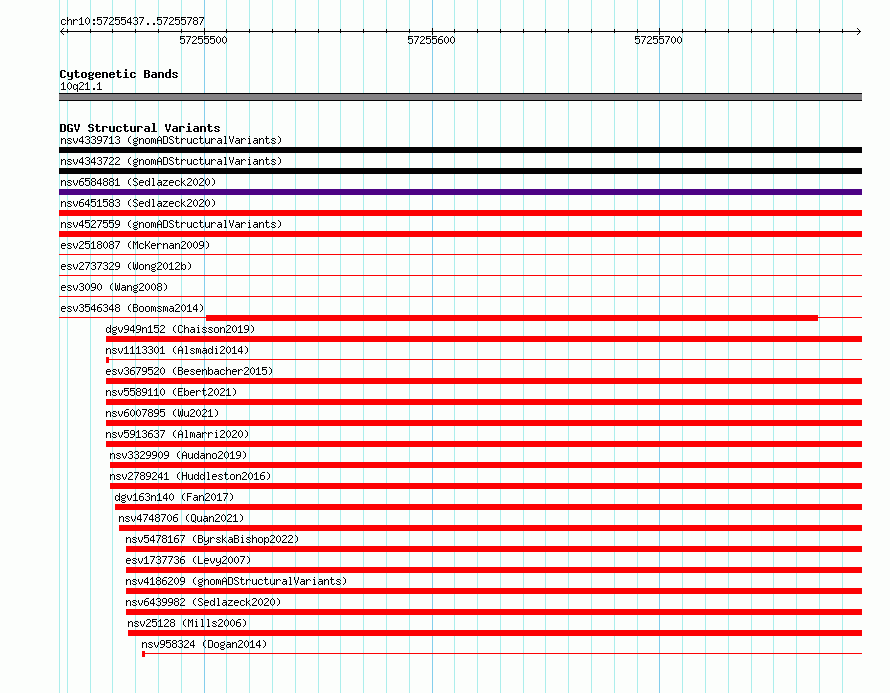Select the 10q21.1 band label
The image size is (890, 693).
[81, 86]
